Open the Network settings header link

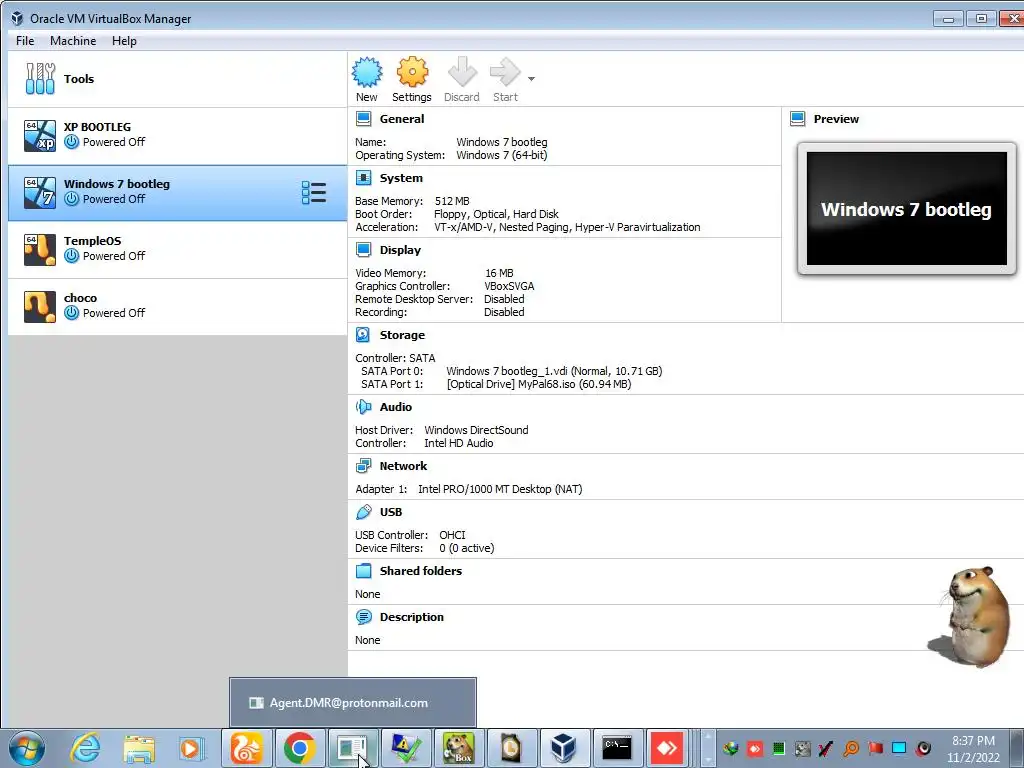404,466
